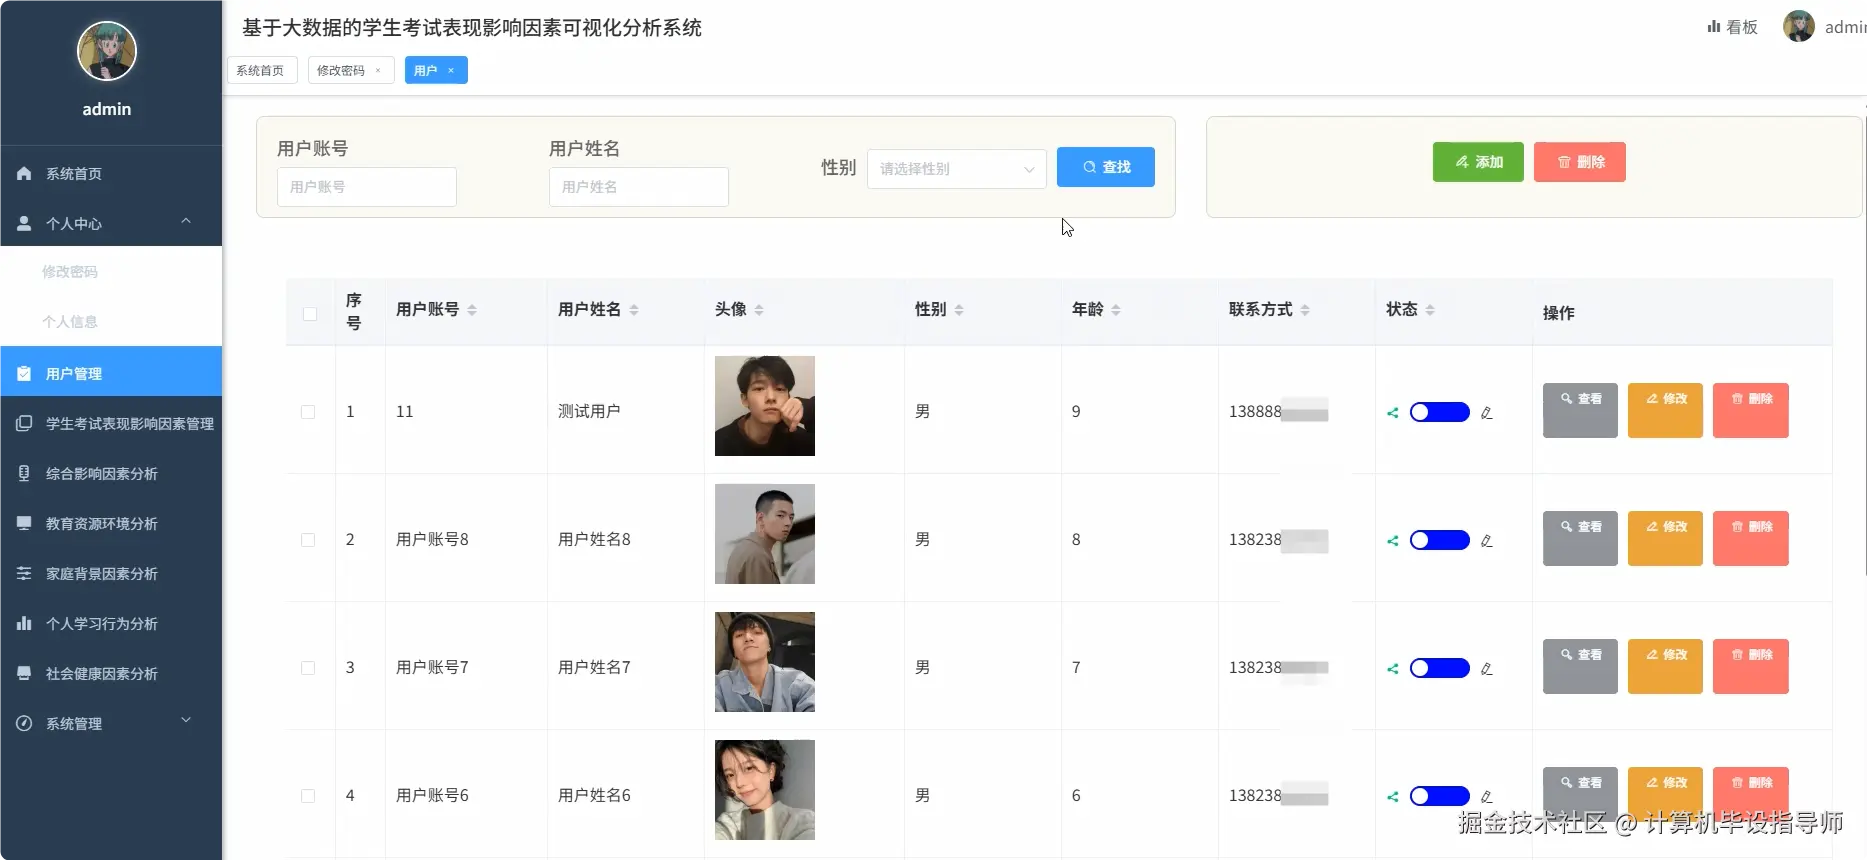The height and width of the screenshot is (860, 1867).
Task: Expand the 系统管理 menu chevron
Action: click(x=186, y=720)
